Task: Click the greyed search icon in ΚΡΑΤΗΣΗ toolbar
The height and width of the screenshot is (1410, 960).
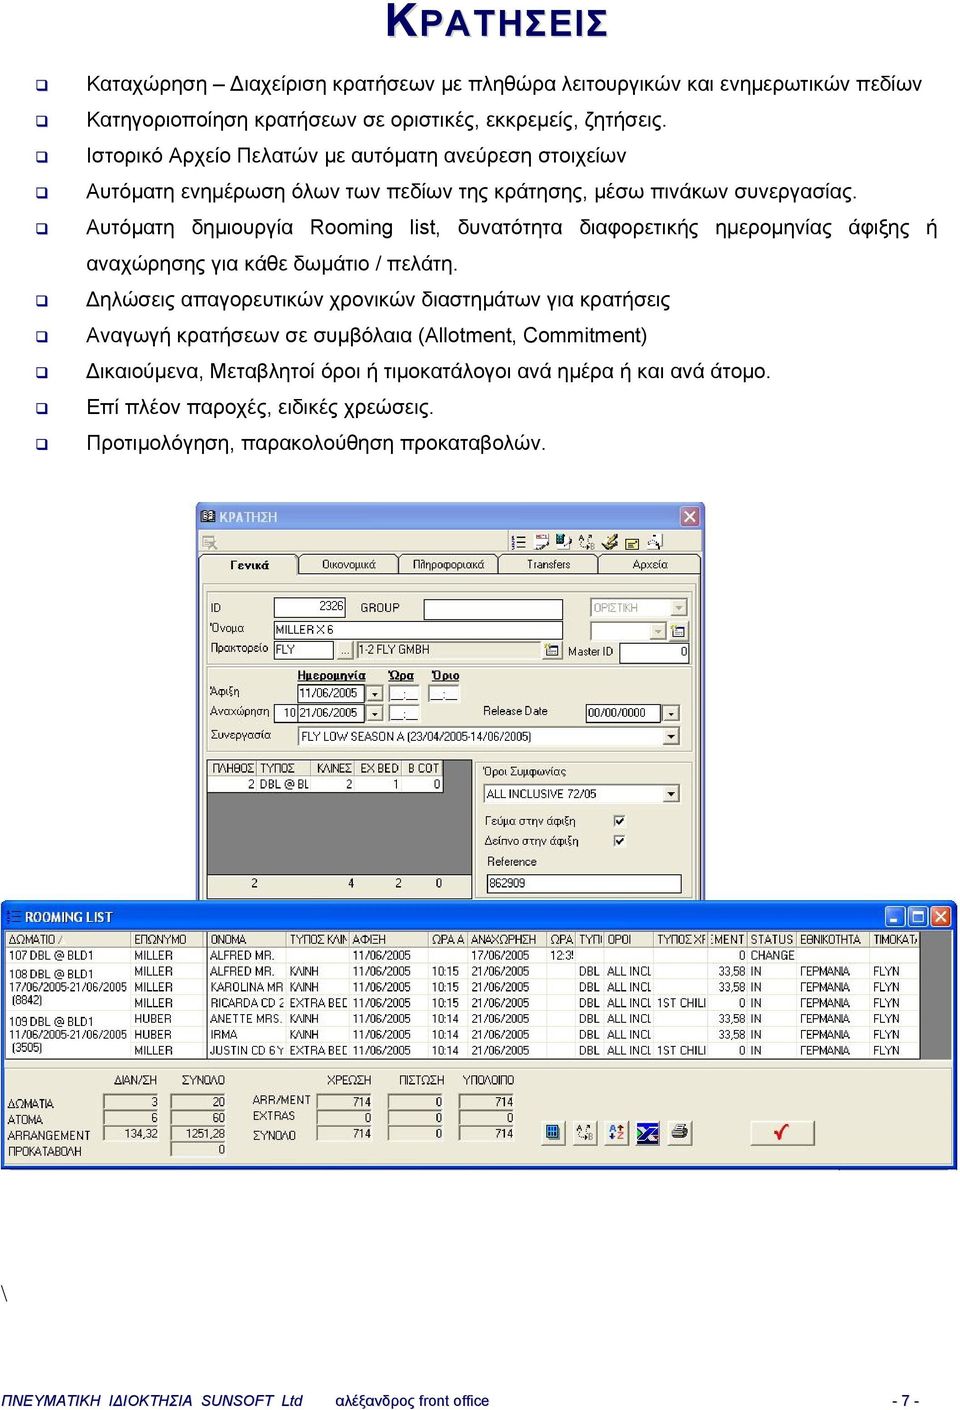Action: (x=210, y=543)
